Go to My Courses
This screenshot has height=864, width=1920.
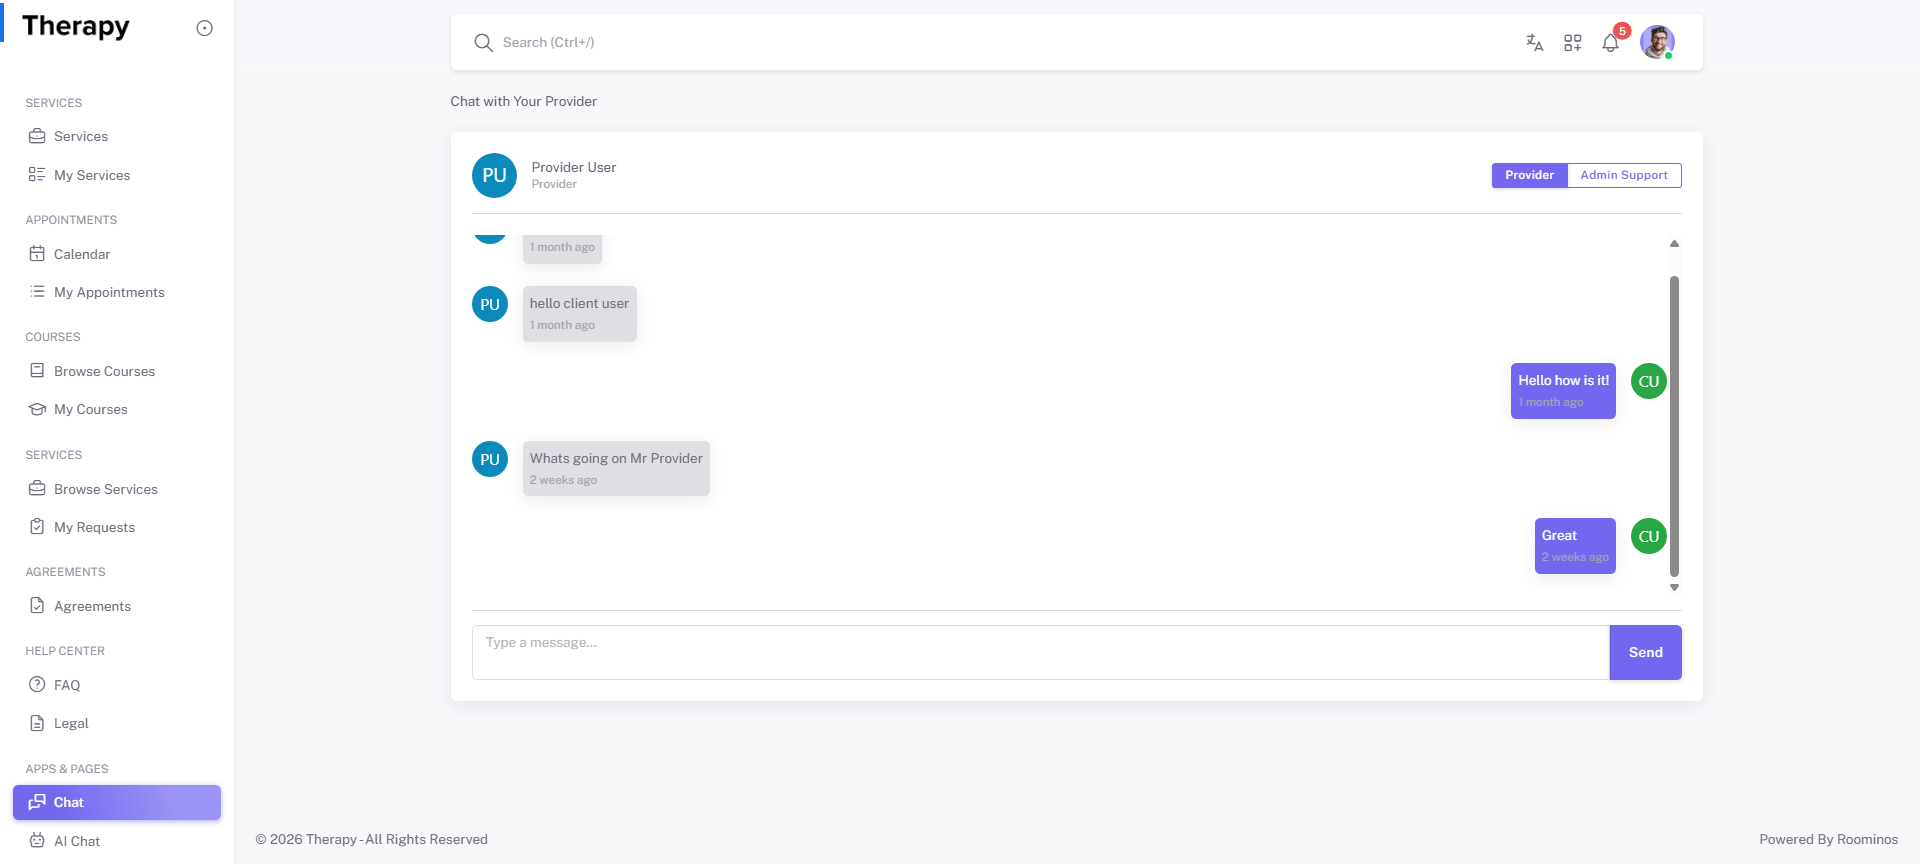point(117,409)
